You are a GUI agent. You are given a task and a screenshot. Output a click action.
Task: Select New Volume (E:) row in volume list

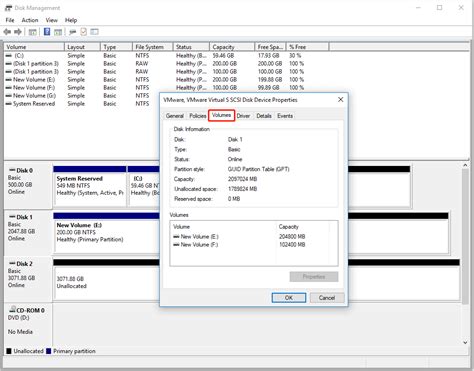(x=155, y=80)
